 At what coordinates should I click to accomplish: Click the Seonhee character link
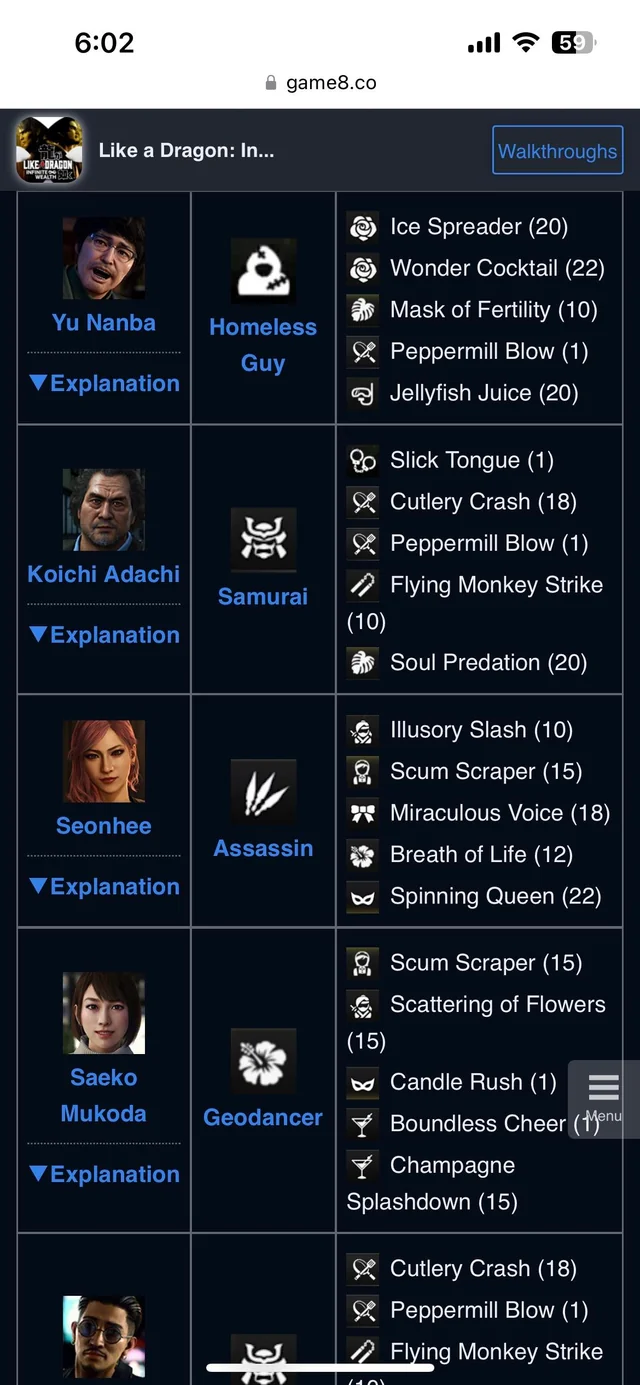coord(103,826)
